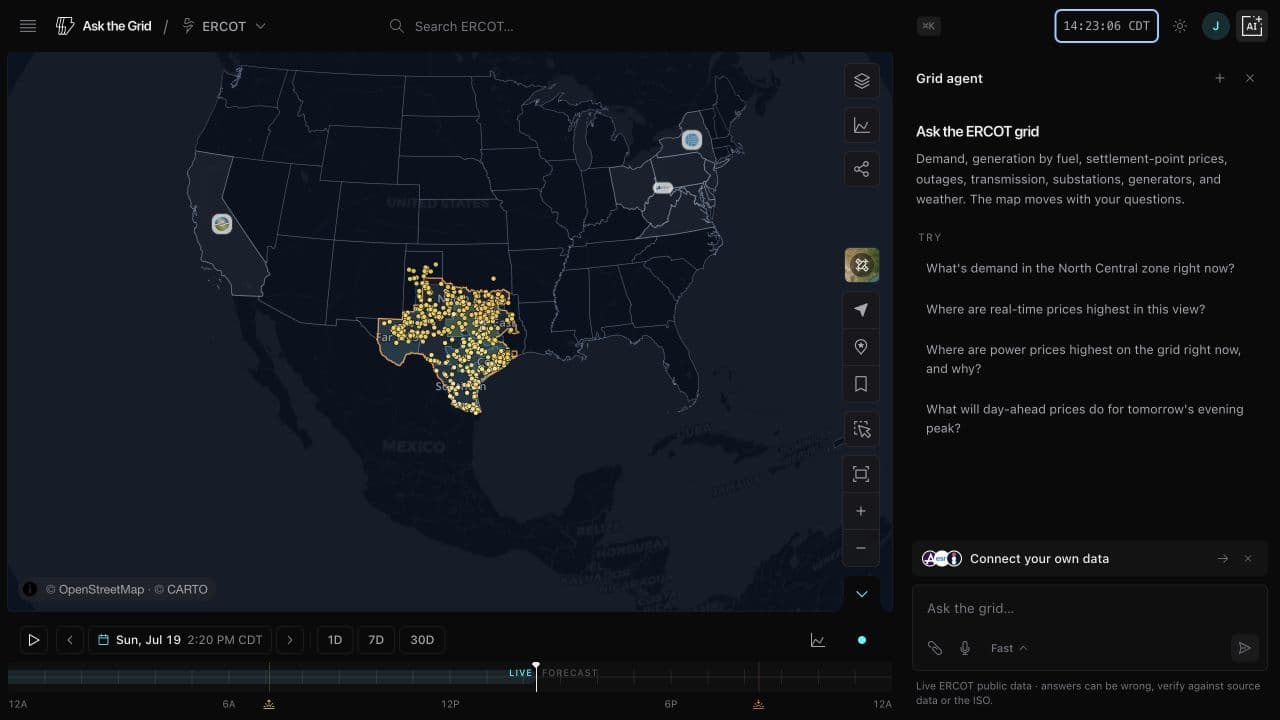Click the bookmark icon on the map toolbar

(x=861, y=384)
